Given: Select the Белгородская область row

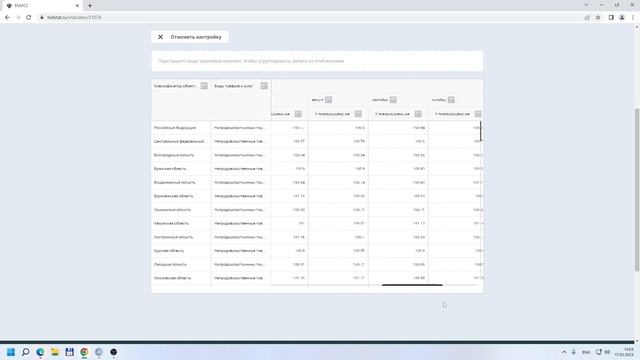Looking at the screenshot, I should [x=316, y=155].
